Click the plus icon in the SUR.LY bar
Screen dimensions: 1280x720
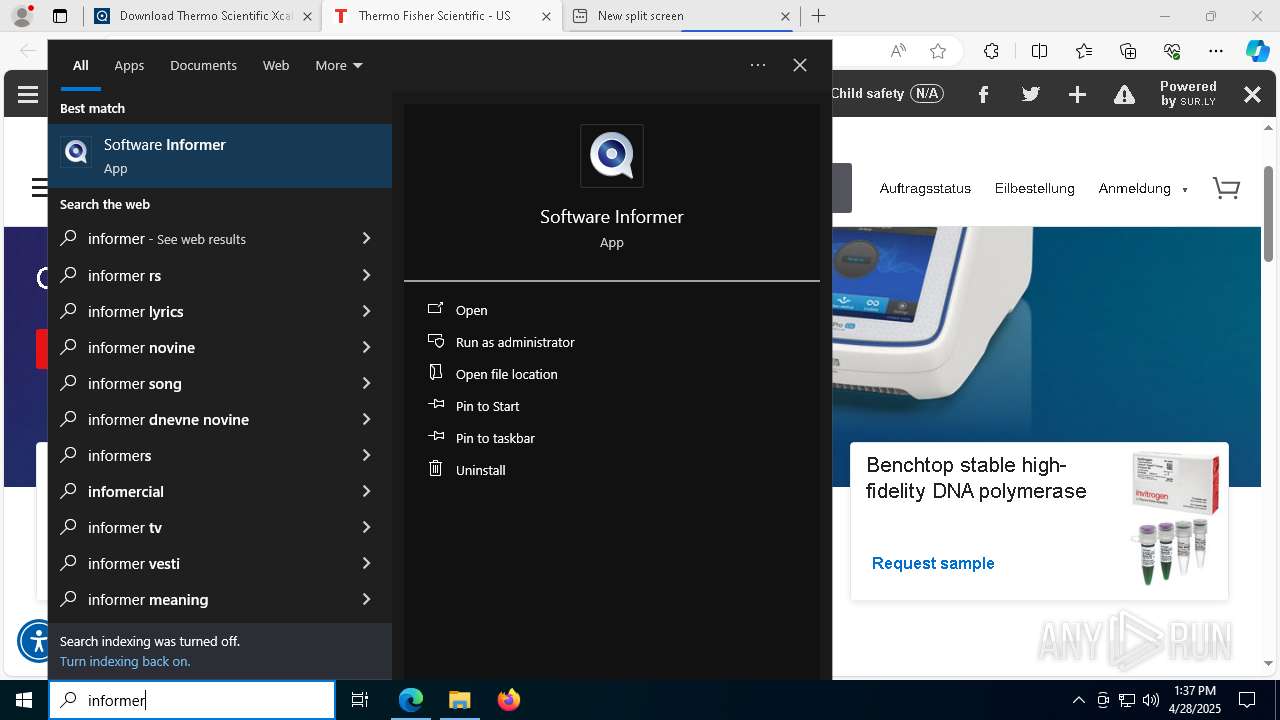click(x=1077, y=94)
